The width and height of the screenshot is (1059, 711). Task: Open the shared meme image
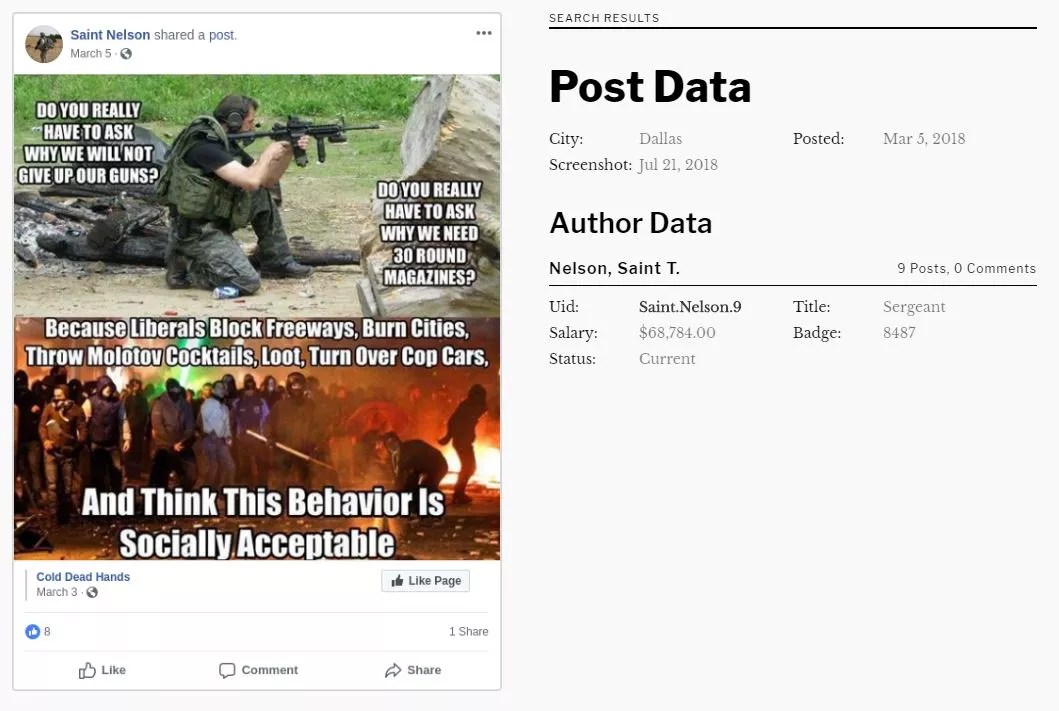pos(257,317)
